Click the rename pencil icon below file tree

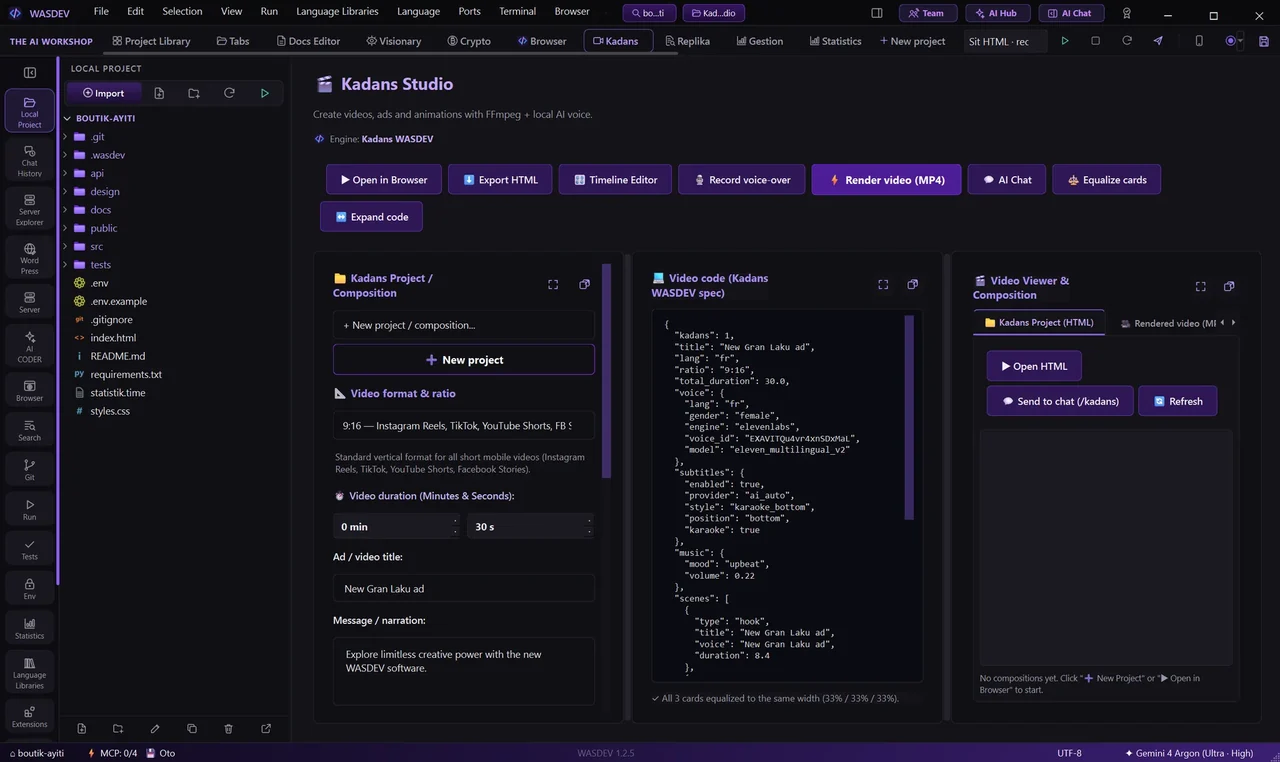(x=155, y=729)
